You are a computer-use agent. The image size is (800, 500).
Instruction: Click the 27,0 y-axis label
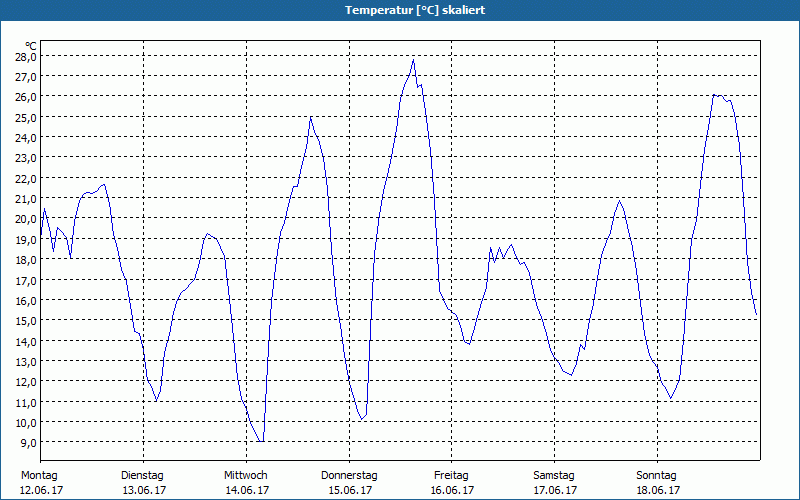click(25, 77)
